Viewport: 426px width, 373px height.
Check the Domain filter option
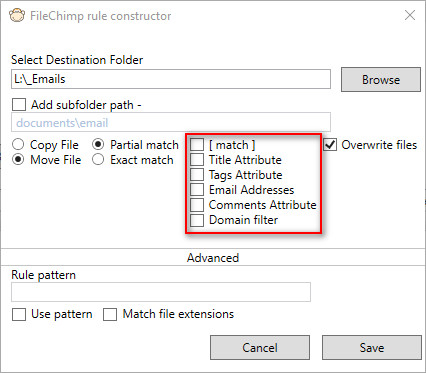pyautogui.click(x=197, y=220)
